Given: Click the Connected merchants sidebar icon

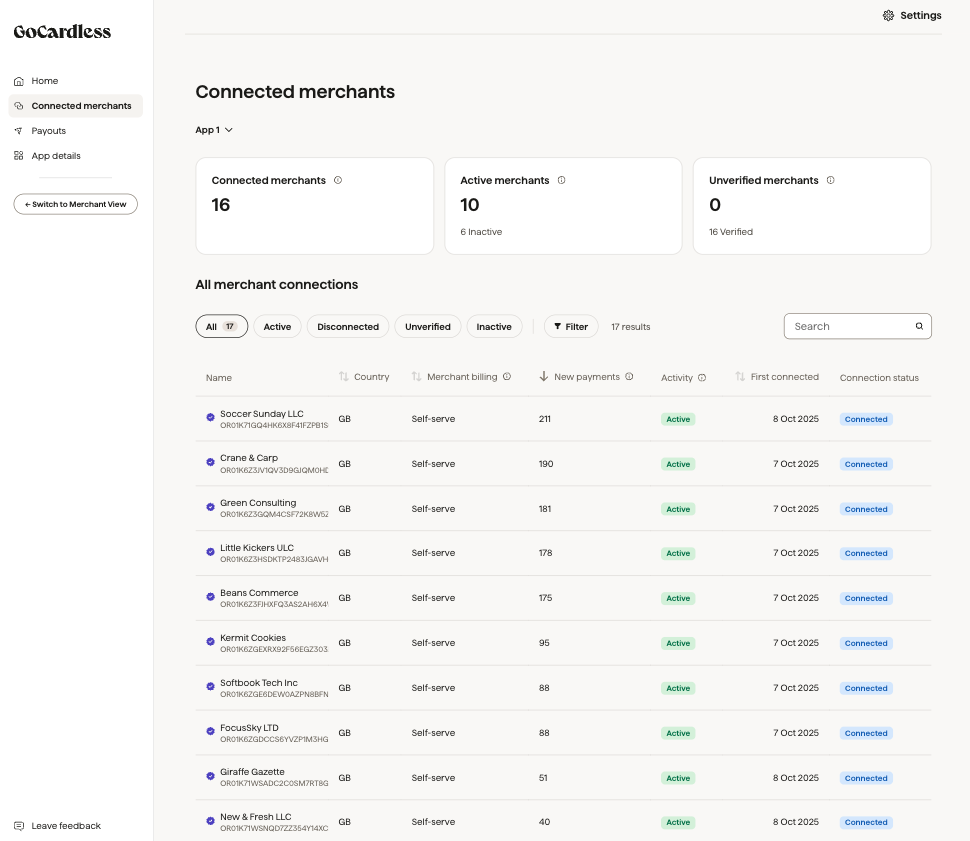Looking at the screenshot, I should 19,106.
